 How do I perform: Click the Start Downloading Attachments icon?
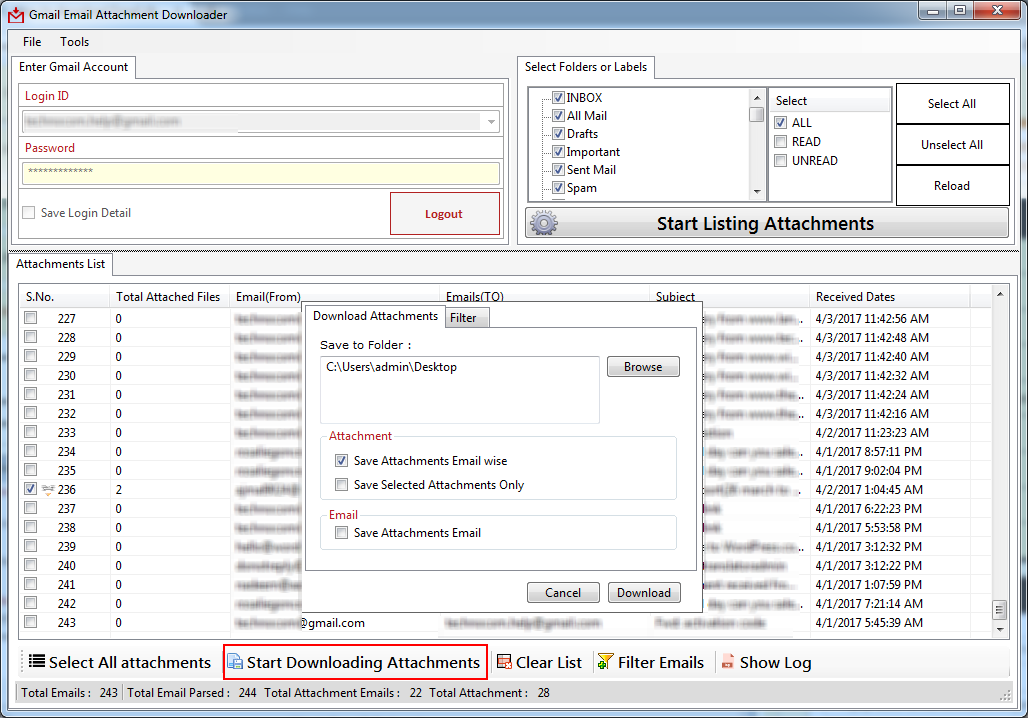click(x=235, y=662)
